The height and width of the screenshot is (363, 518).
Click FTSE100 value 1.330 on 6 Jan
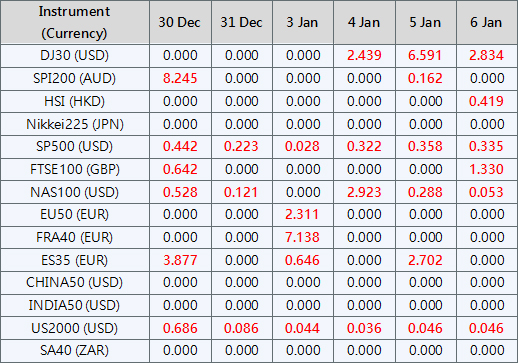487,169
